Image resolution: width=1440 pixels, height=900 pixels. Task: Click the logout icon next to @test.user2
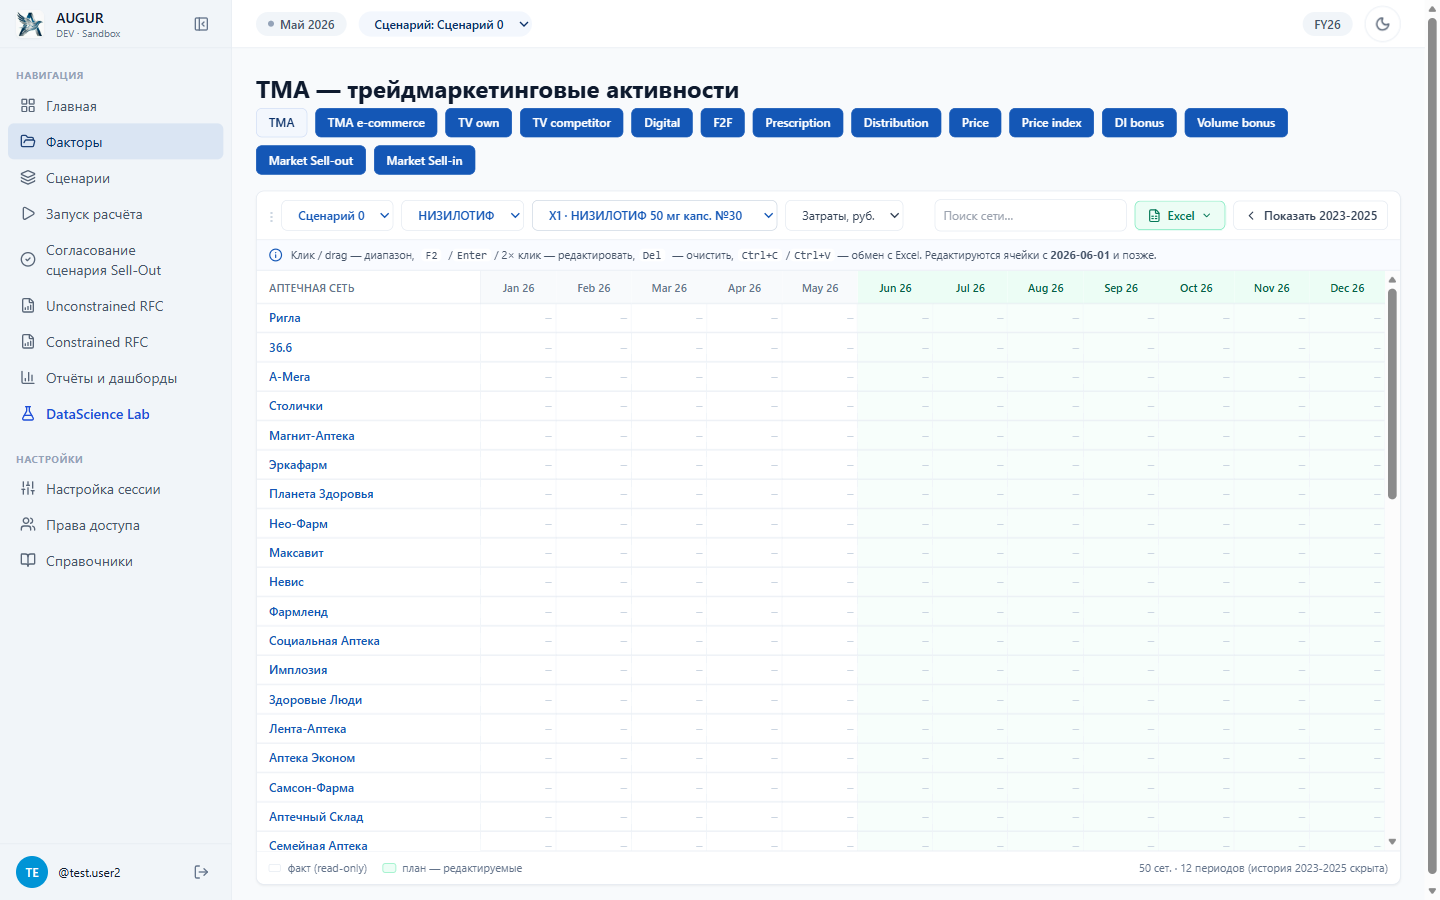(201, 872)
